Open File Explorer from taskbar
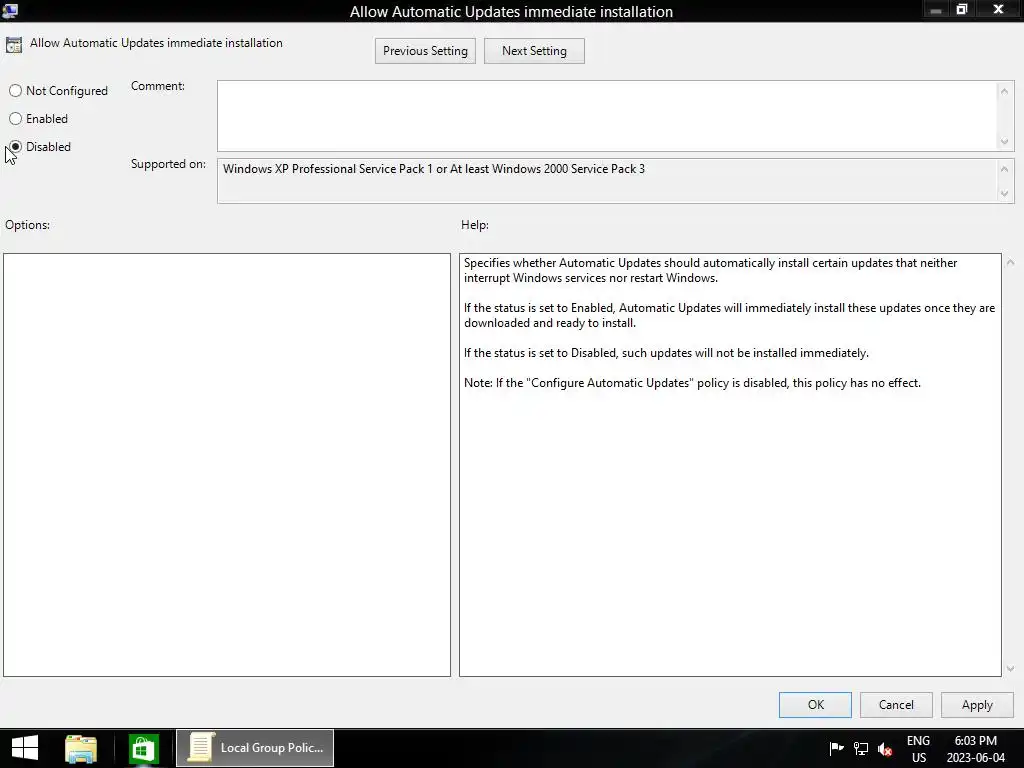This screenshot has width=1024, height=768. tap(81, 748)
